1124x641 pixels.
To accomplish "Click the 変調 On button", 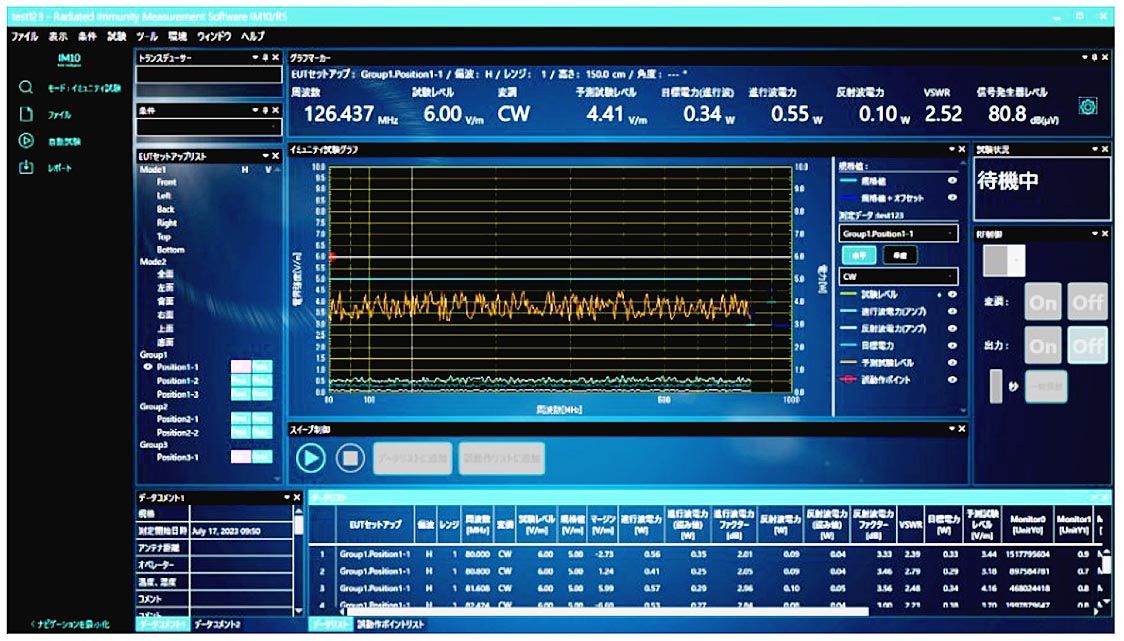I will [1043, 301].
